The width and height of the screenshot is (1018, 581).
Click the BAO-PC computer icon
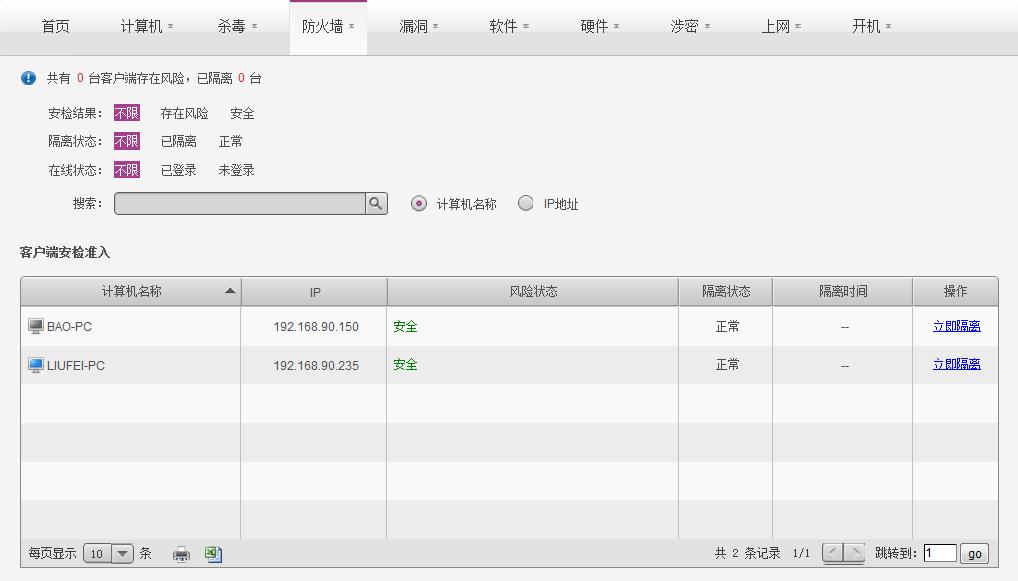(36, 326)
